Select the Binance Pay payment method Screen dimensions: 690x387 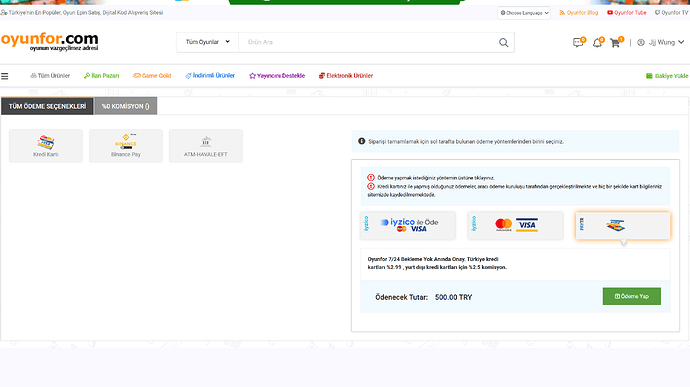coord(126,146)
